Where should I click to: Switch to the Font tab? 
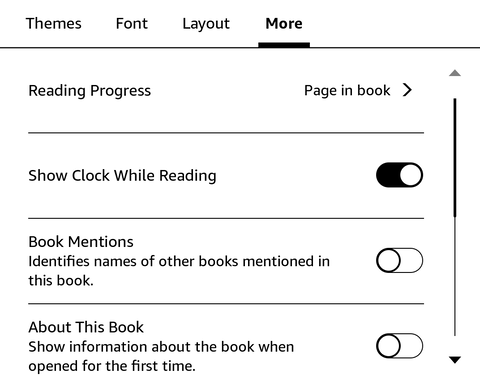pos(132,24)
